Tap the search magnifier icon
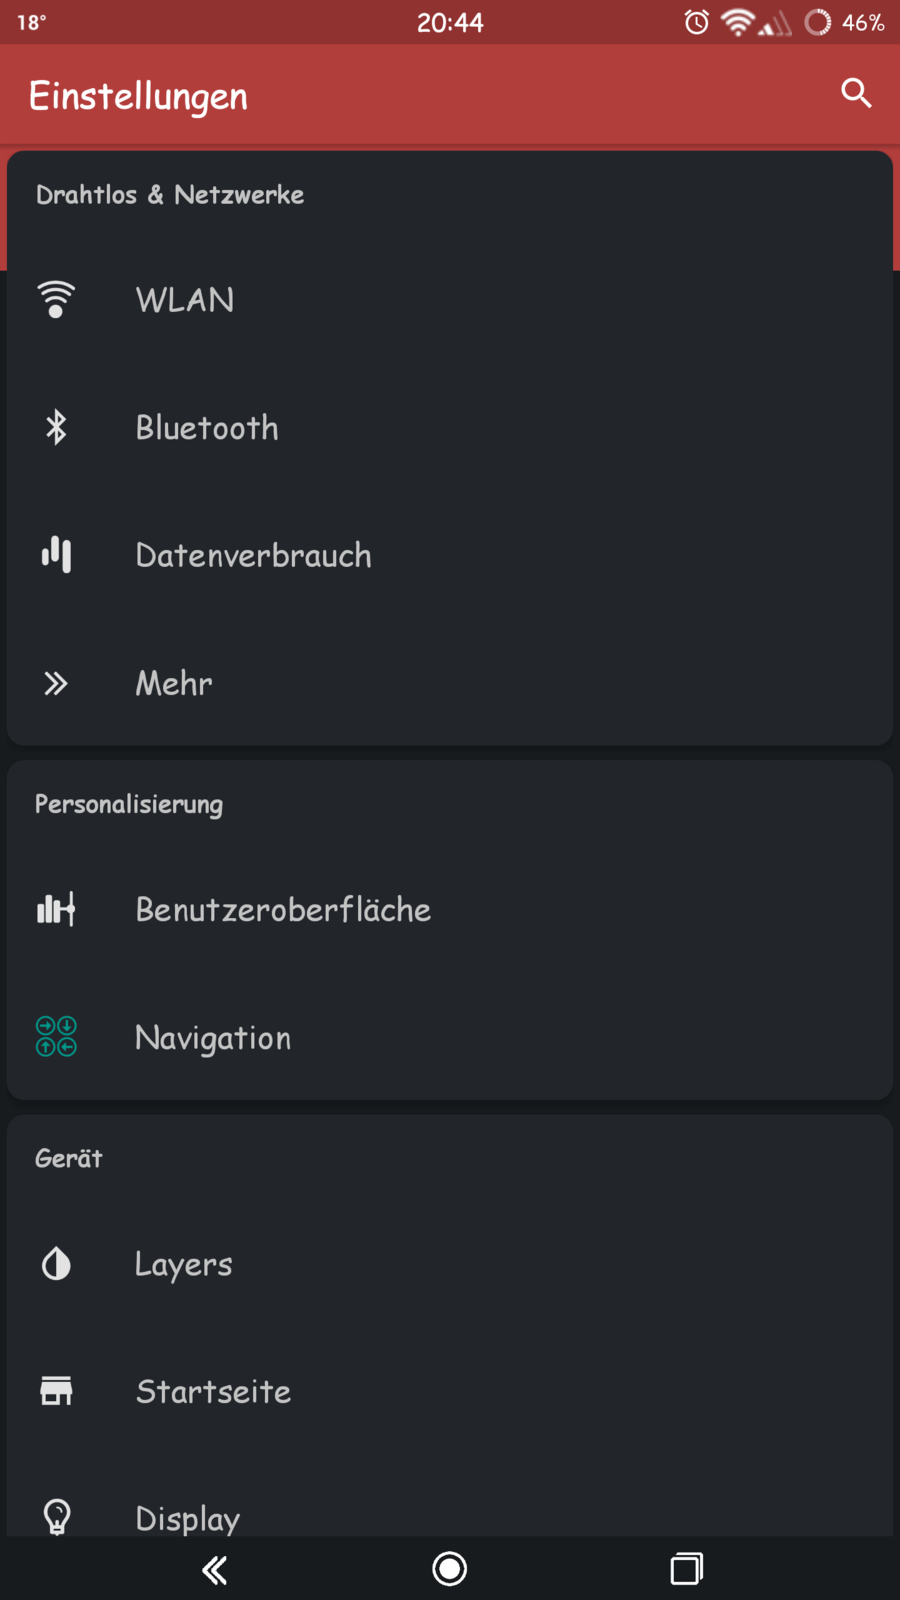Screen dimensions: 900x1600 856,93
